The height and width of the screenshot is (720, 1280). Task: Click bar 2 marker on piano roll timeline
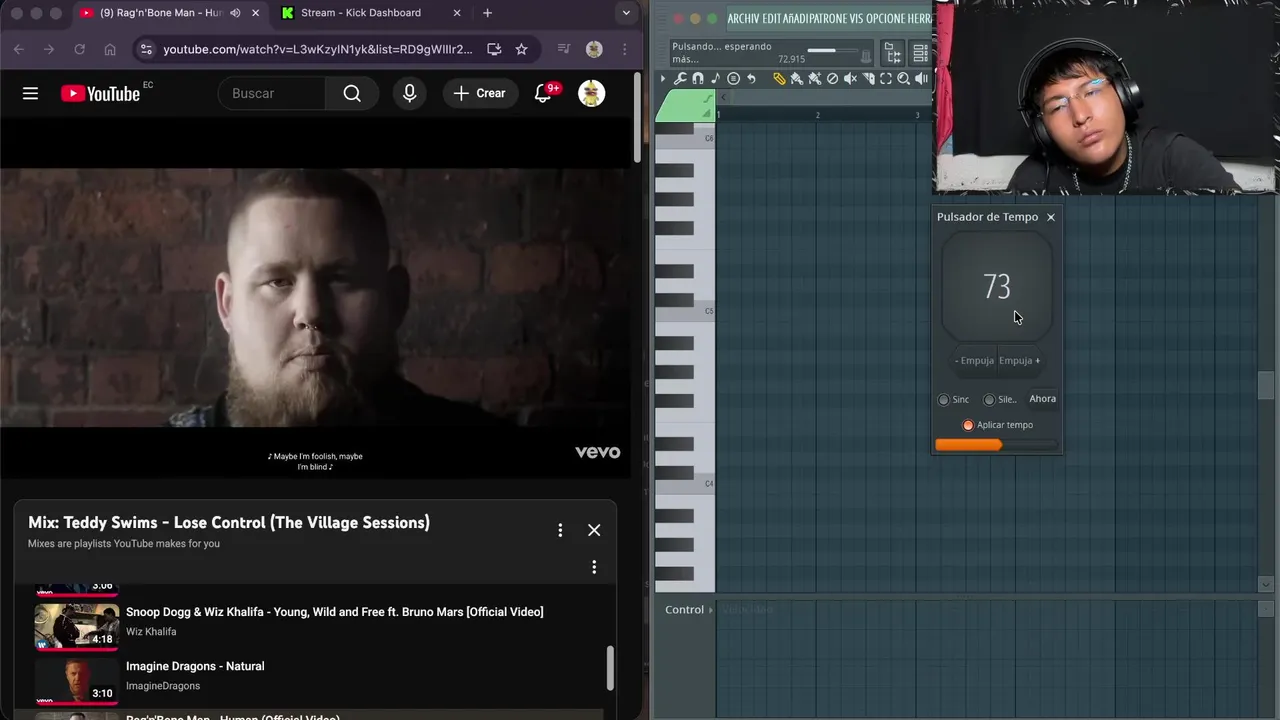(817, 115)
